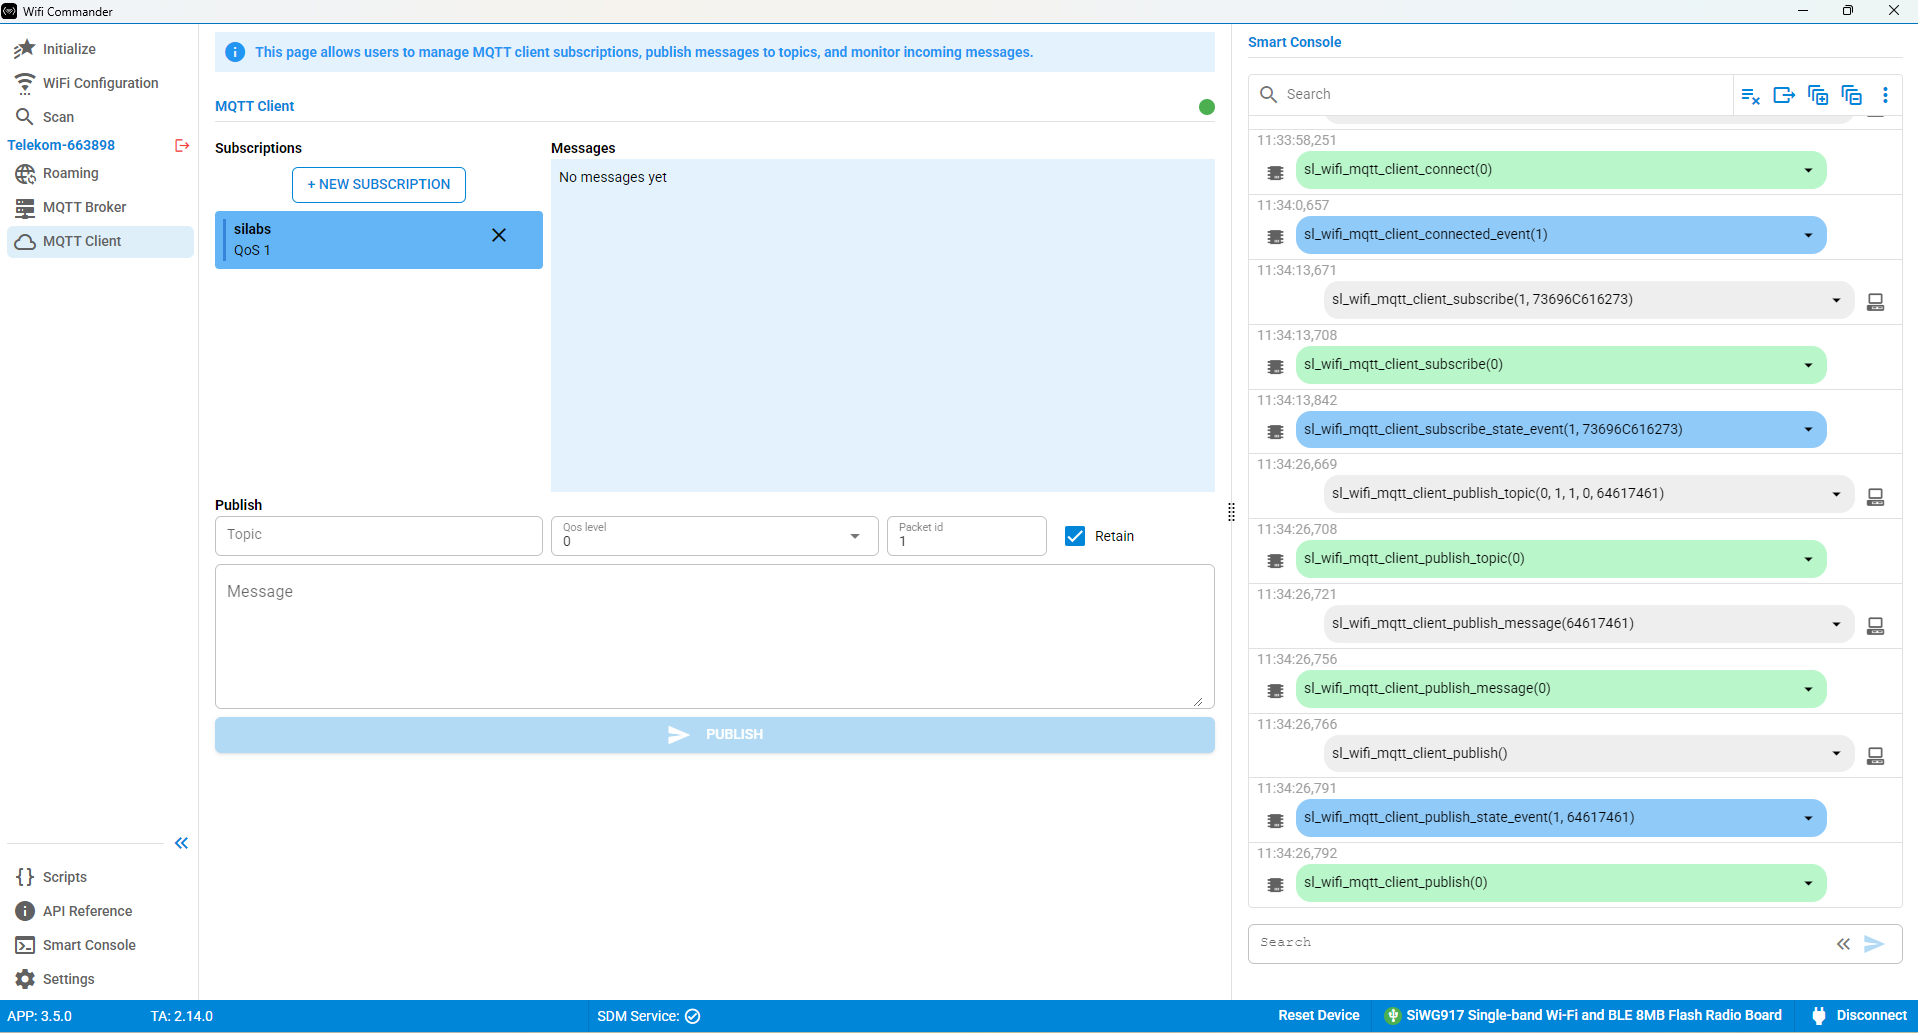Open the MQTT Broker page
Image resolution: width=1918 pixels, height=1033 pixels.
[100, 207]
